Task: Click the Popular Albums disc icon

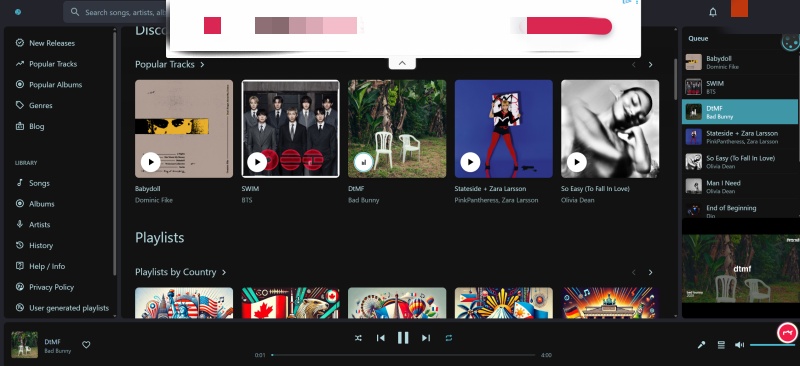Action: tap(20, 84)
